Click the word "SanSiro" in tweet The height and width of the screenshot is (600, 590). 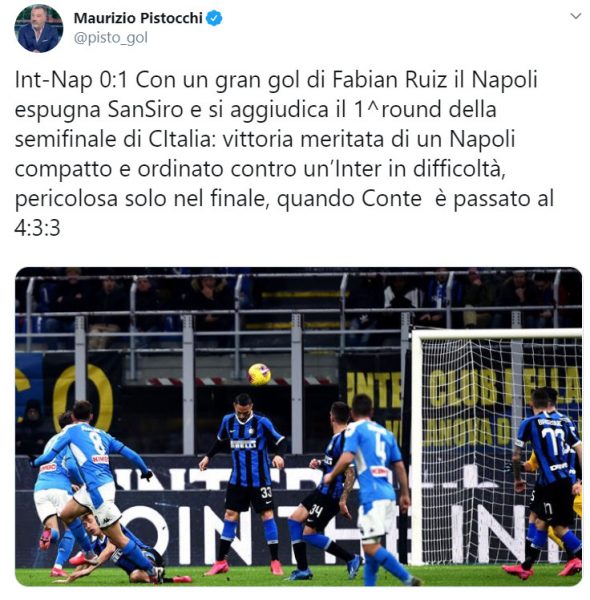click(x=146, y=109)
